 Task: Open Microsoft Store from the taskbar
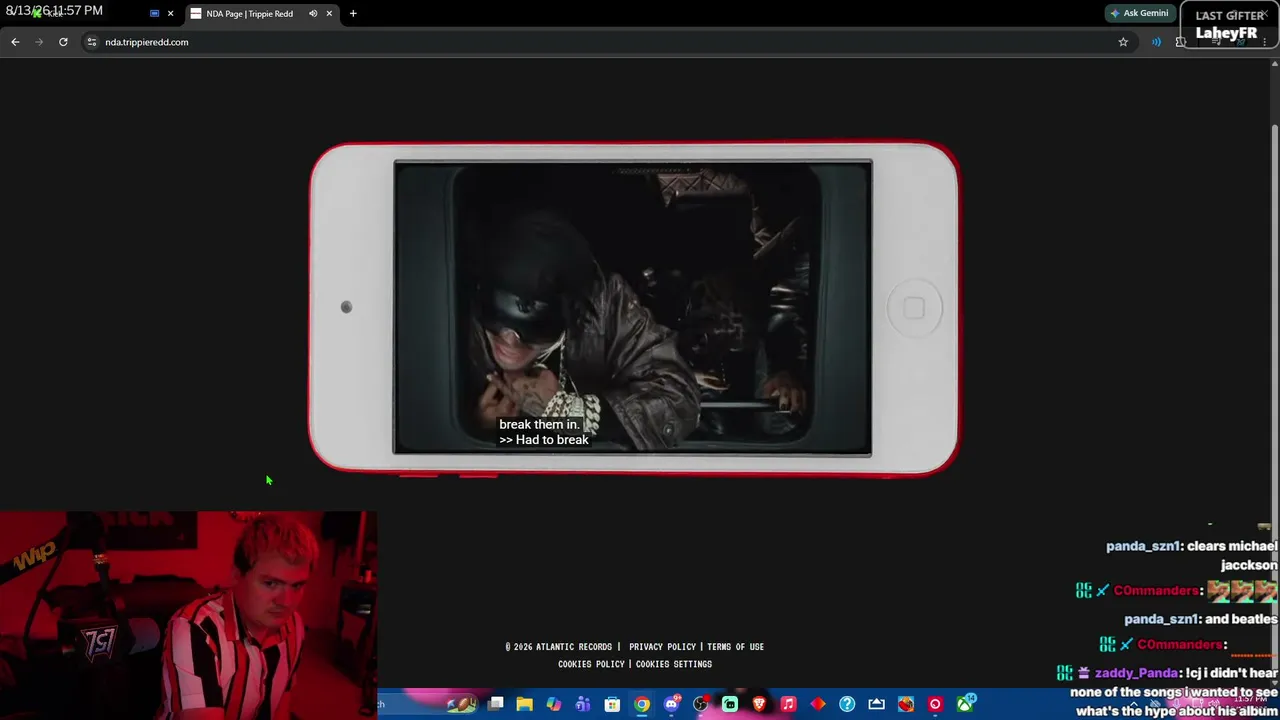[x=612, y=704]
